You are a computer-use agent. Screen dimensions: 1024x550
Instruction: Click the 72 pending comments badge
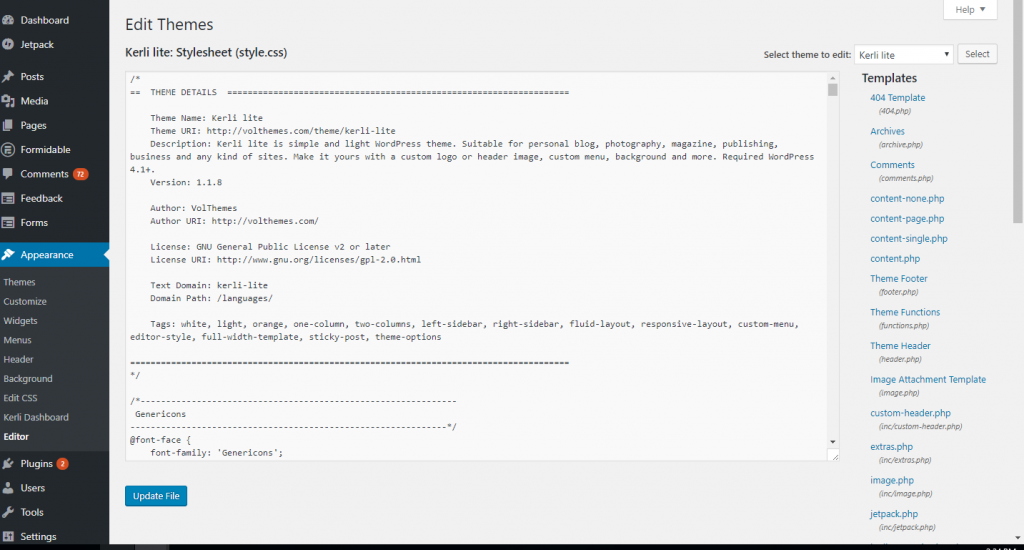[x=80, y=174]
